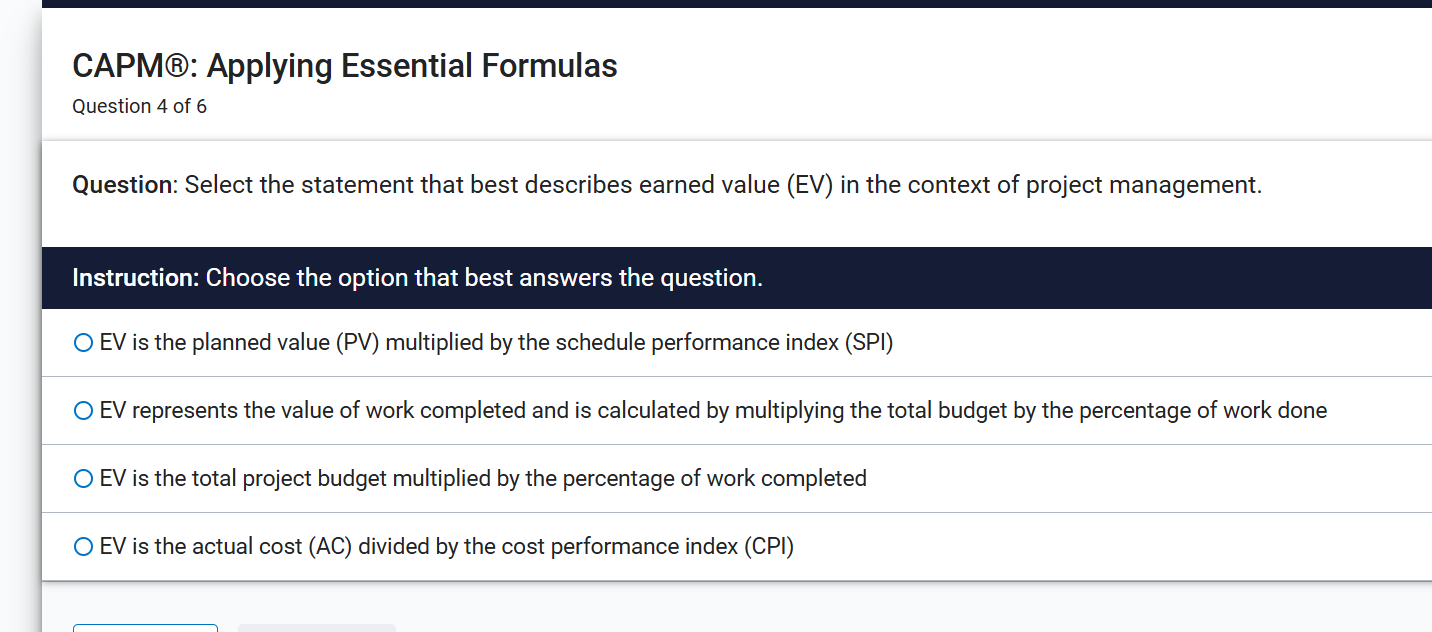The width and height of the screenshot is (1432, 632).
Task: Choose the option mentioning total budget times percentage of work done
Action: click(x=711, y=410)
